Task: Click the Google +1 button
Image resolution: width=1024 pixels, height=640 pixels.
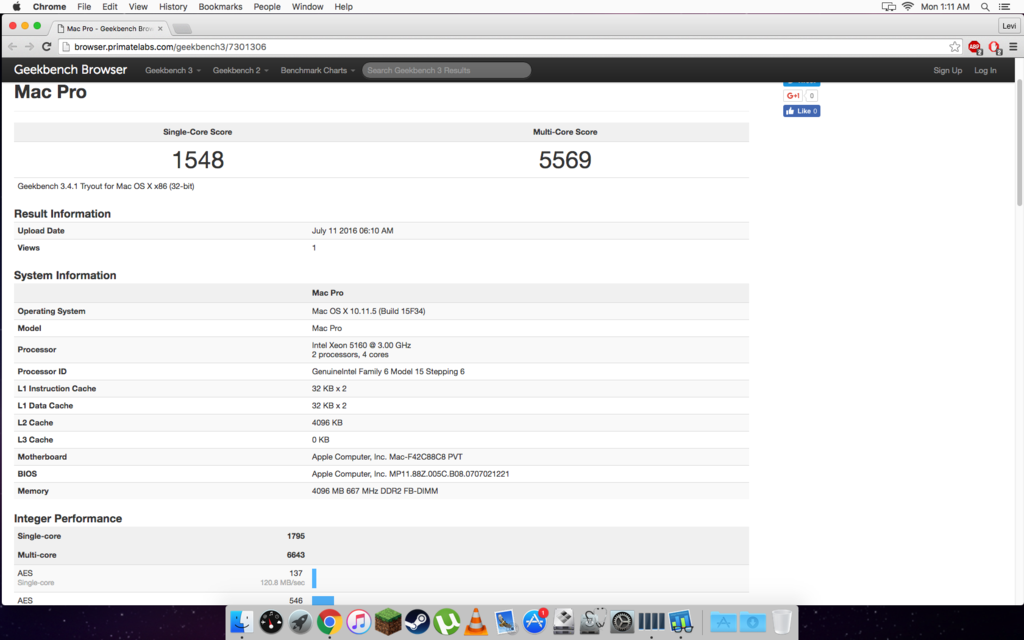Action: point(793,95)
